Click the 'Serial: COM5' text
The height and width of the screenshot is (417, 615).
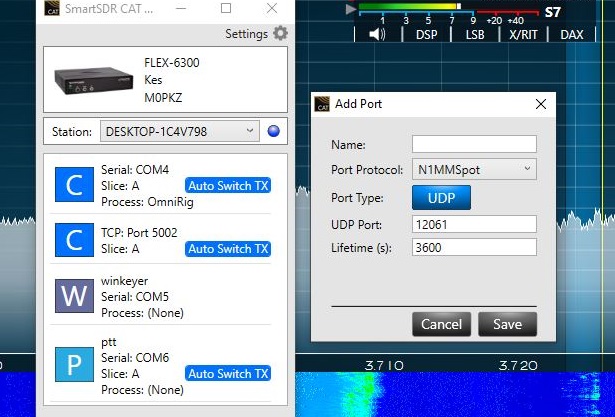(x=135, y=297)
